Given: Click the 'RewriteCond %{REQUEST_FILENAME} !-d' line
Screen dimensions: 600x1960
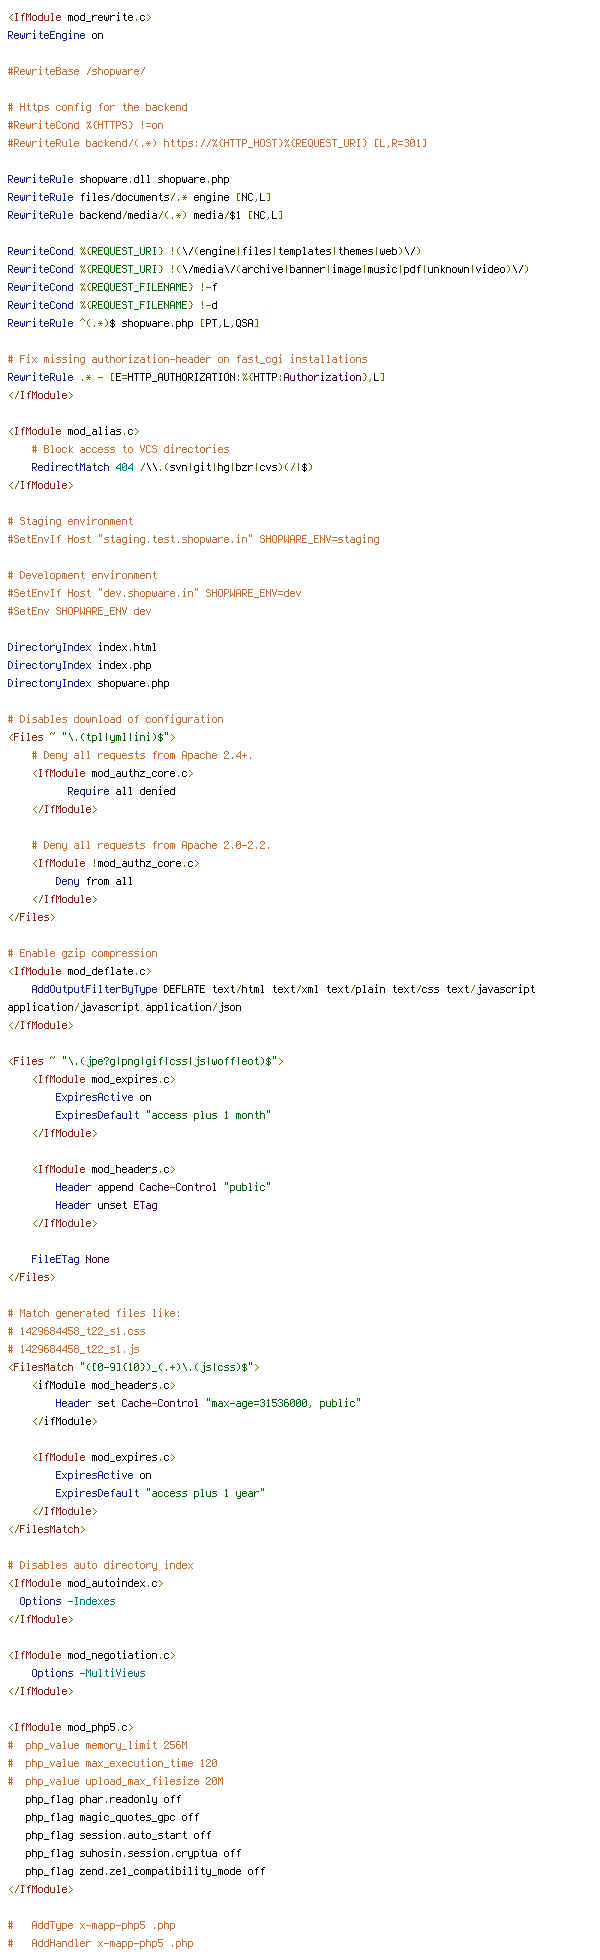Looking at the screenshot, I should click(112, 305).
